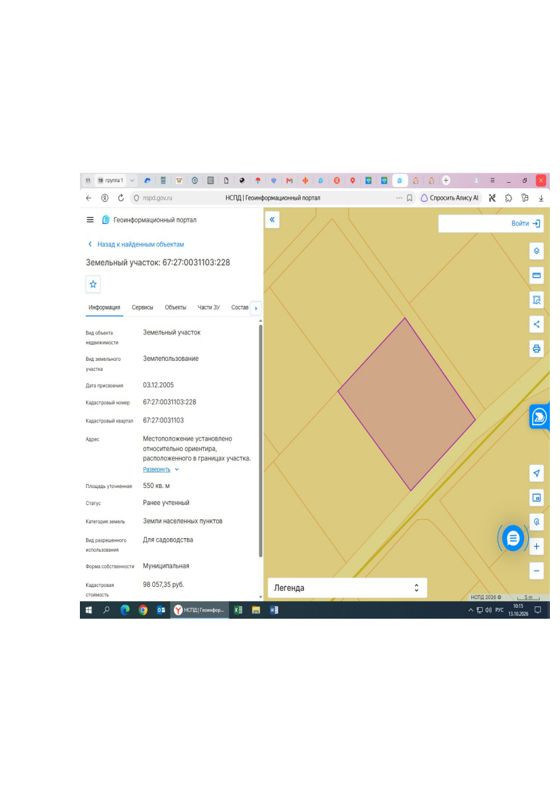Print the map using the printer icon

[536, 349]
